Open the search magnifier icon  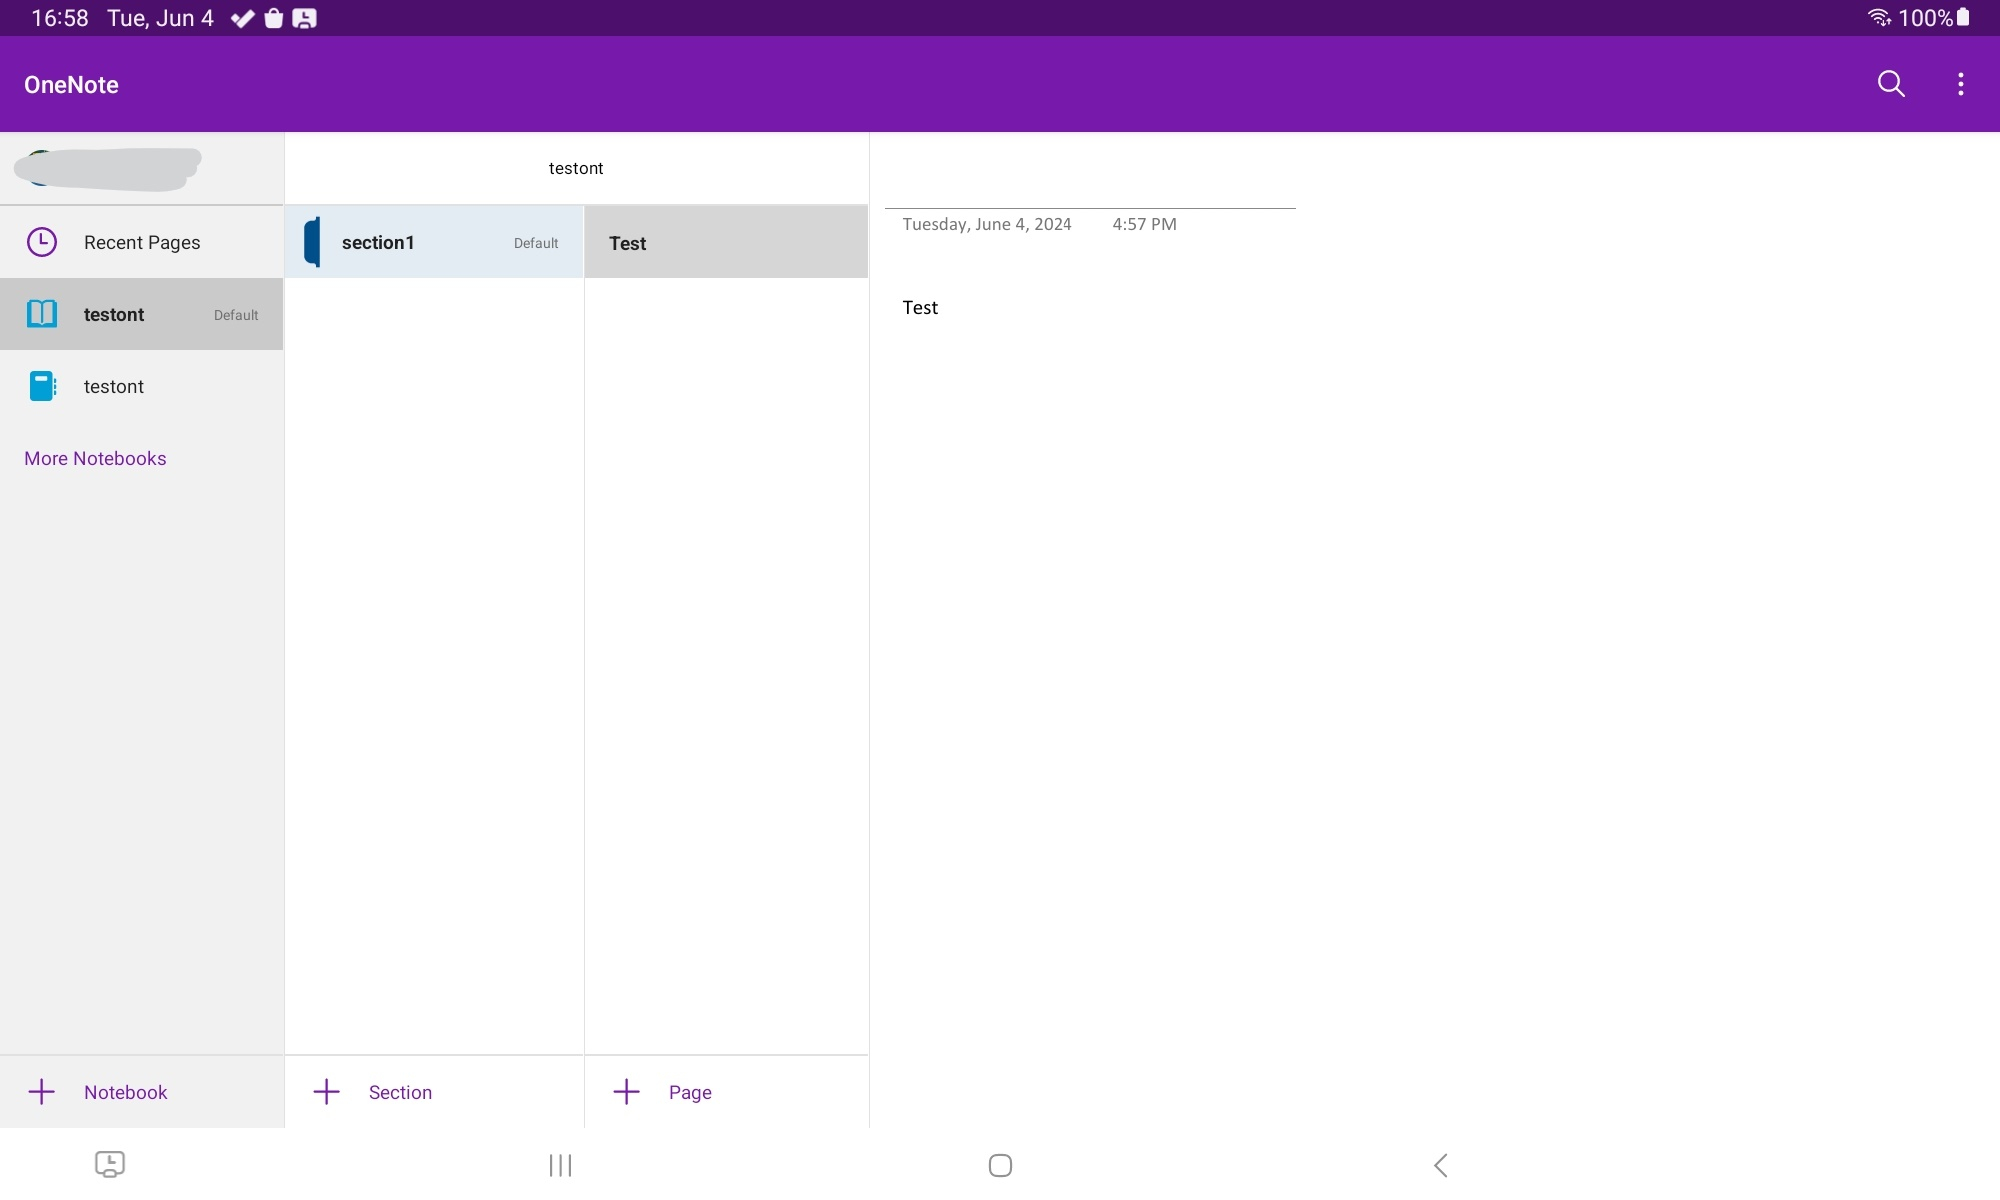(1890, 84)
